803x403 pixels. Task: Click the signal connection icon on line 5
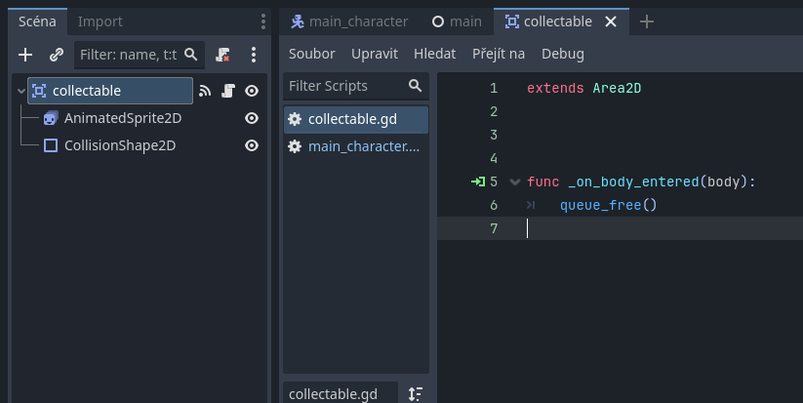point(478,182)
